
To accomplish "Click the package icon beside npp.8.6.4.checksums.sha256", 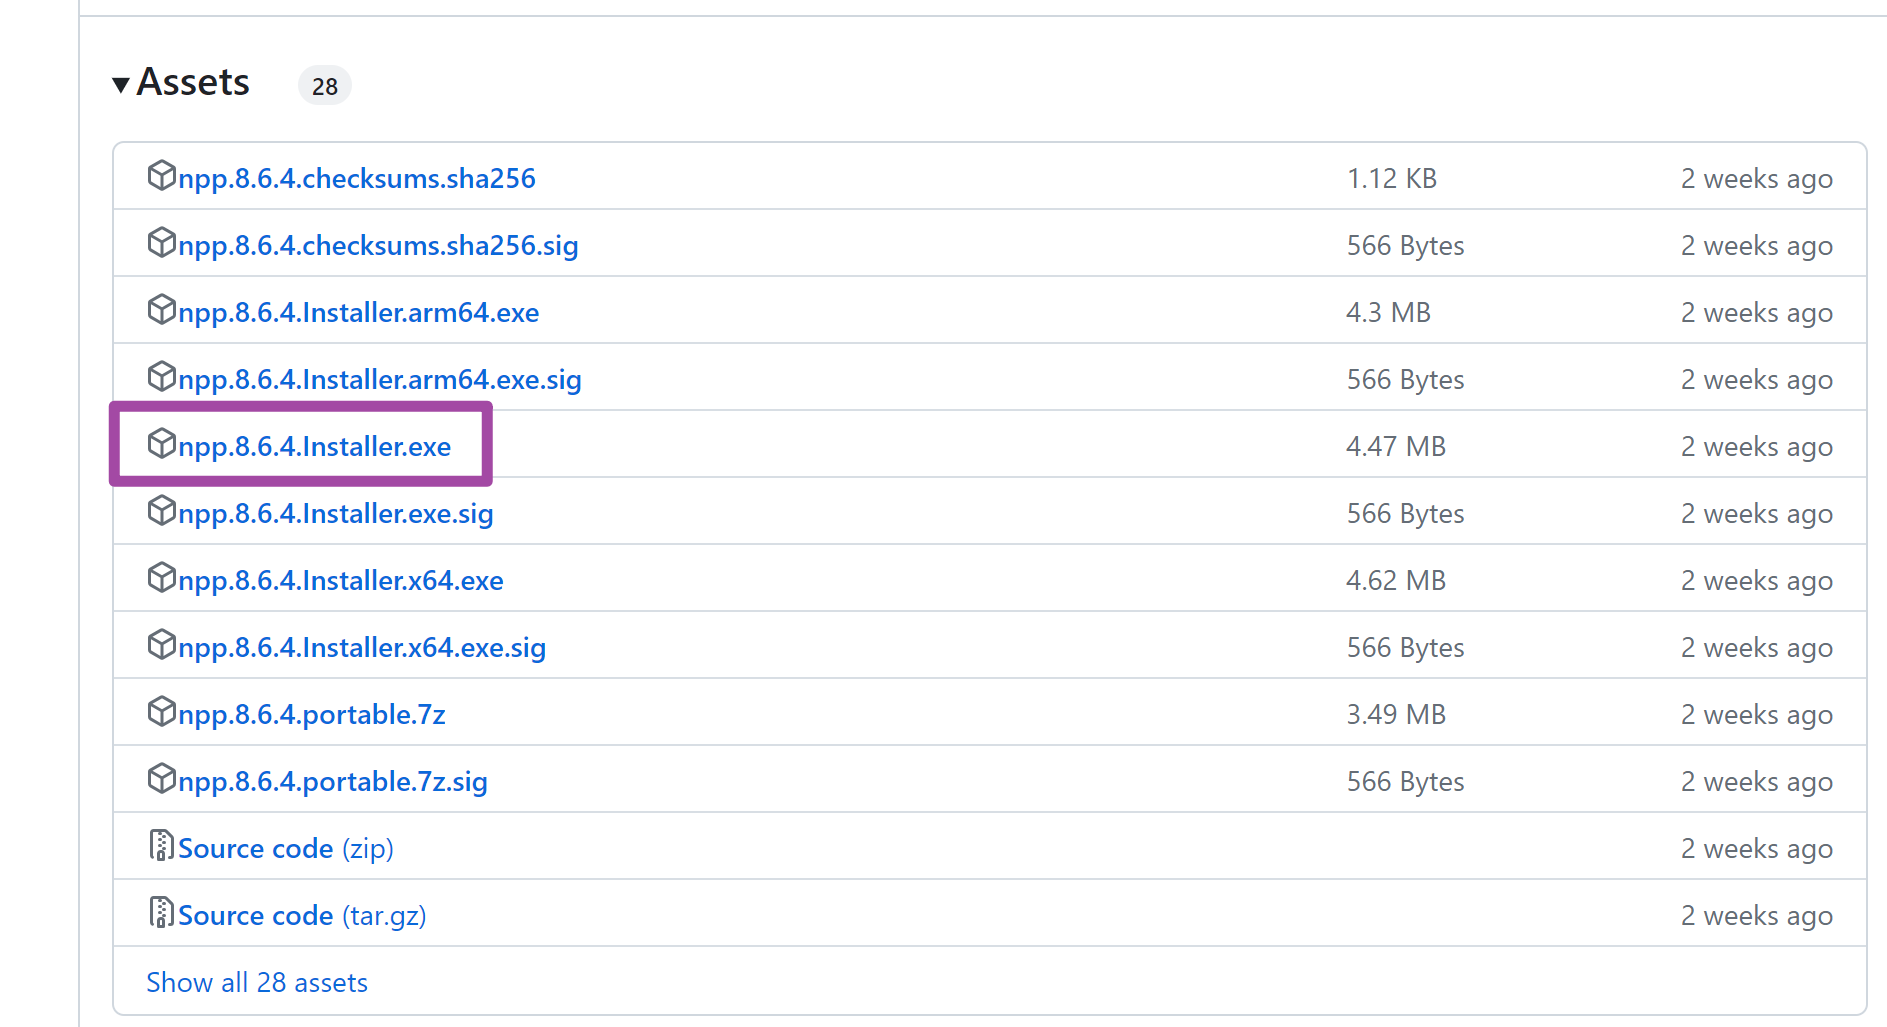I will point(161,176).
